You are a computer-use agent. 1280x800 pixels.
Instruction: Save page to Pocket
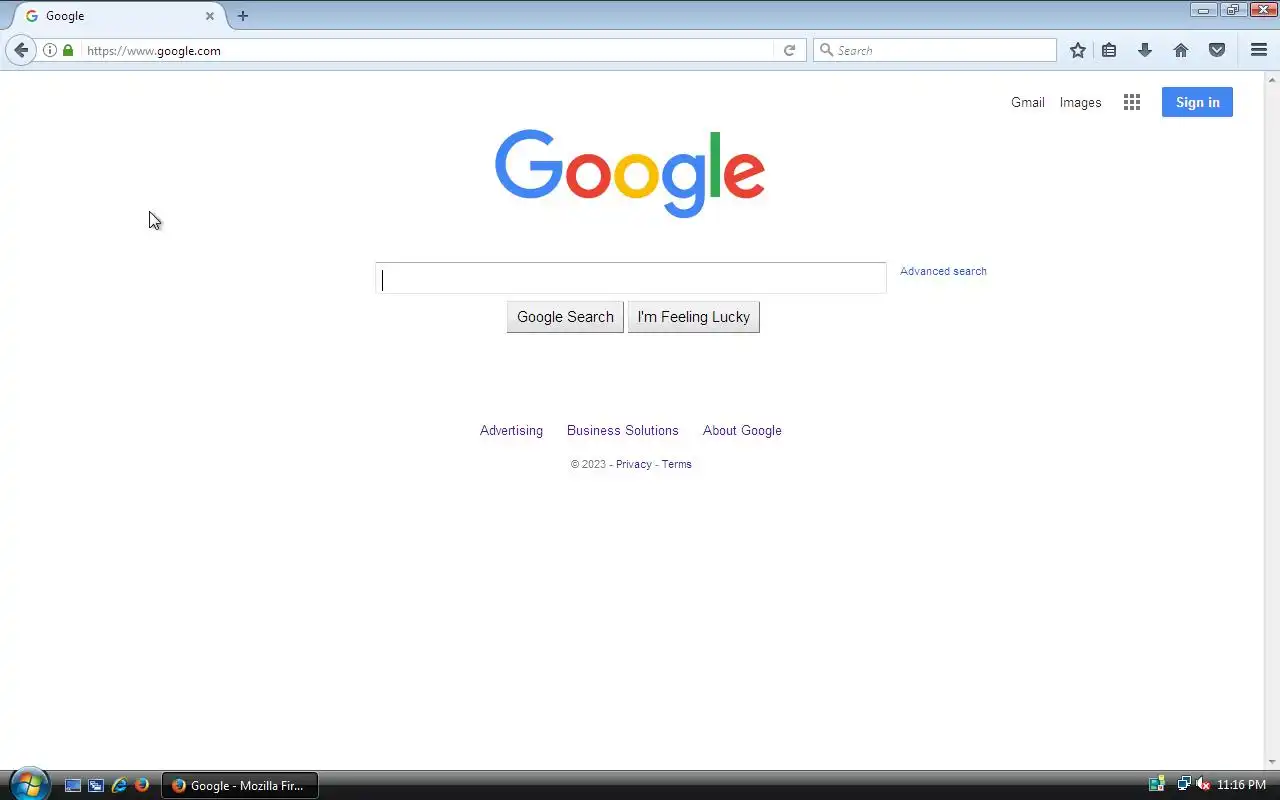coord(1217,50)
